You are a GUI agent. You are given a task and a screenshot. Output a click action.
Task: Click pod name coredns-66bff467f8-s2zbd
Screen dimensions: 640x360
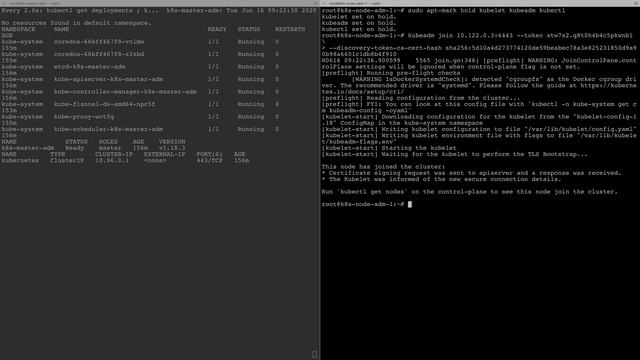click(99, 54)
